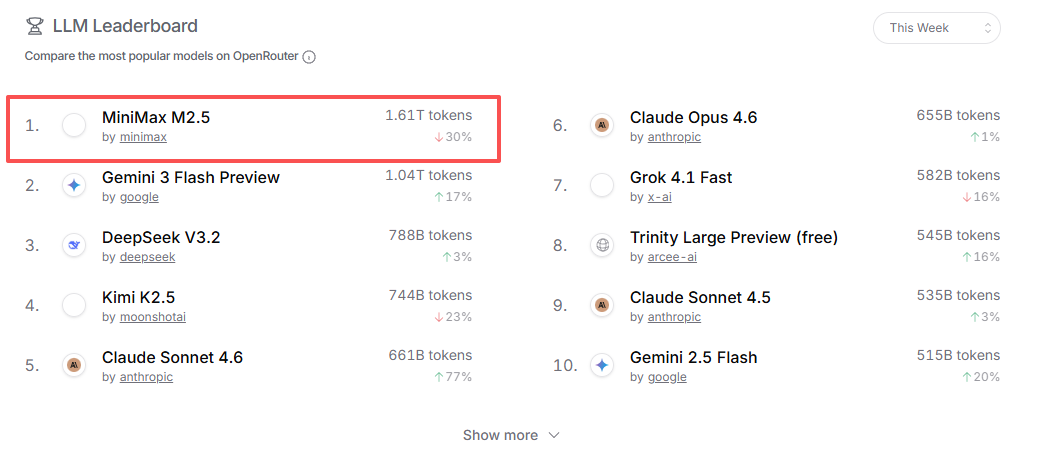
Task: Click the Claude Sonnet 4.6 Anthropic logo
Action: 74,365
